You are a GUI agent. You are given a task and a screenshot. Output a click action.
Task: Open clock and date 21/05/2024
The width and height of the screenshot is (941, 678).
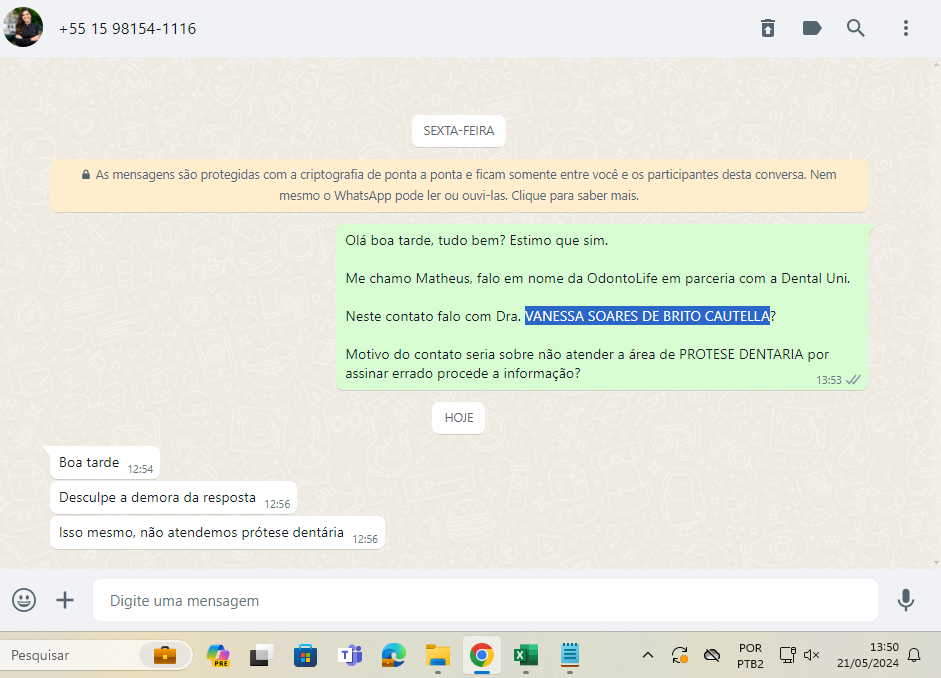(867, 655)
